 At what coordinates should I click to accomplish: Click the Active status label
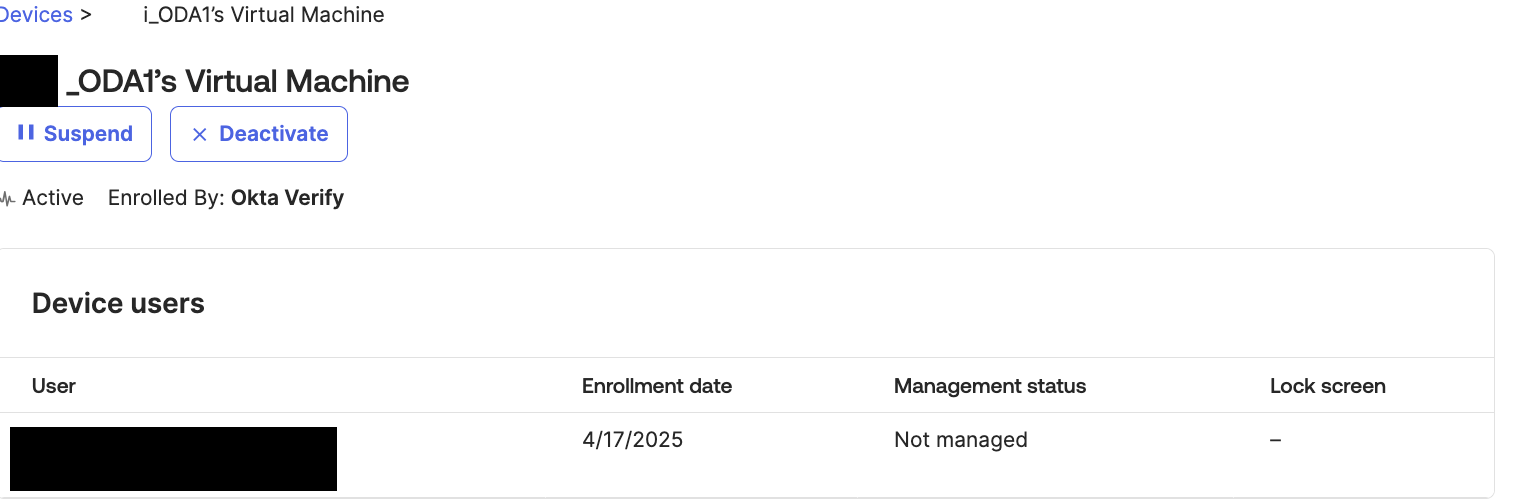click(53, 198)
